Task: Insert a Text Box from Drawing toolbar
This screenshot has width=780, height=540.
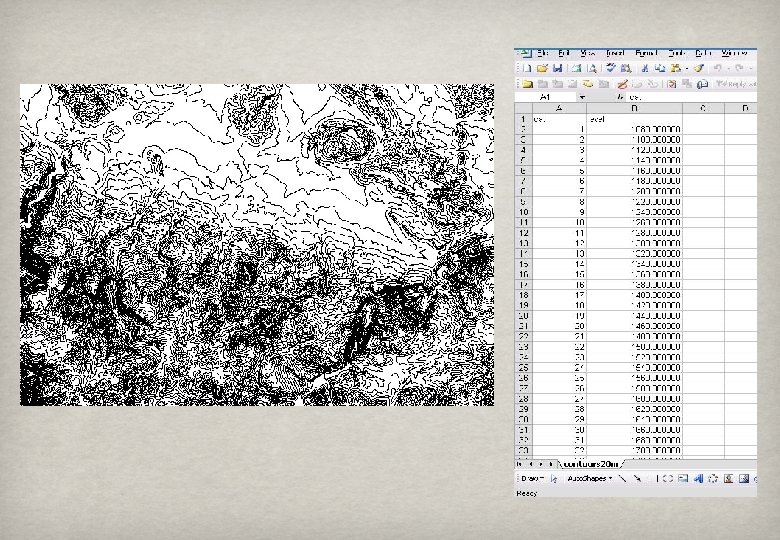Action: point(683,479)
